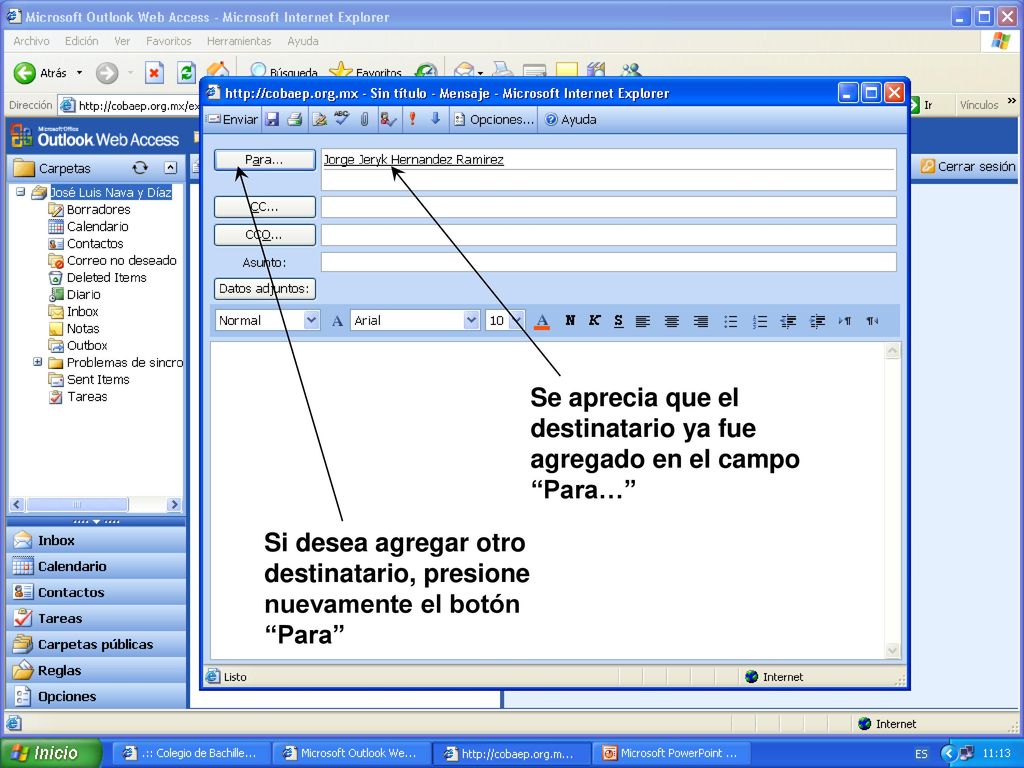Set right-to-left text direction

click(872, 321)
